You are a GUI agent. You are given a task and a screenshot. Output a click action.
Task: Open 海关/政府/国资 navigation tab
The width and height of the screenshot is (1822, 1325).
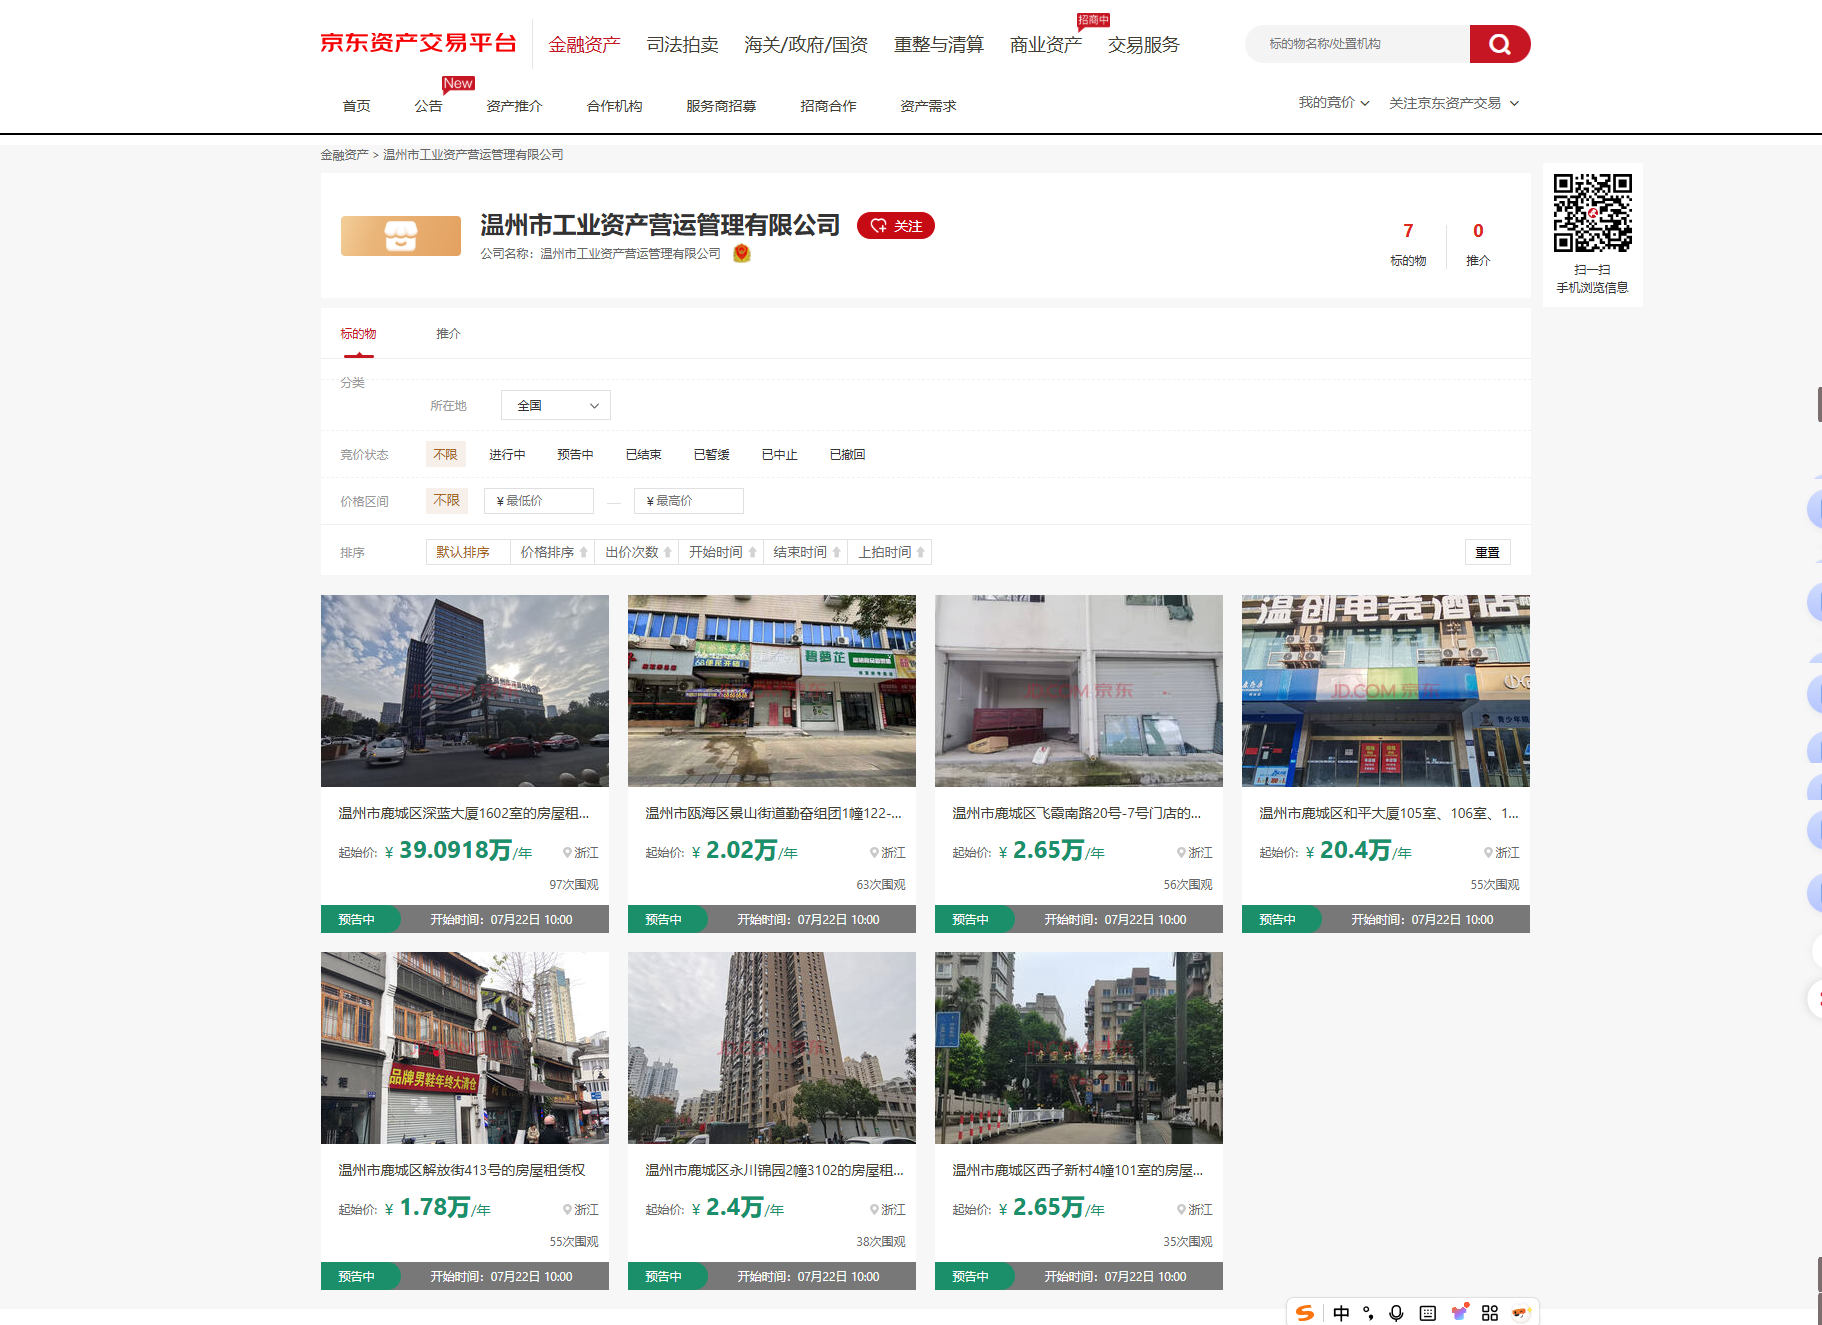point(806,44)
